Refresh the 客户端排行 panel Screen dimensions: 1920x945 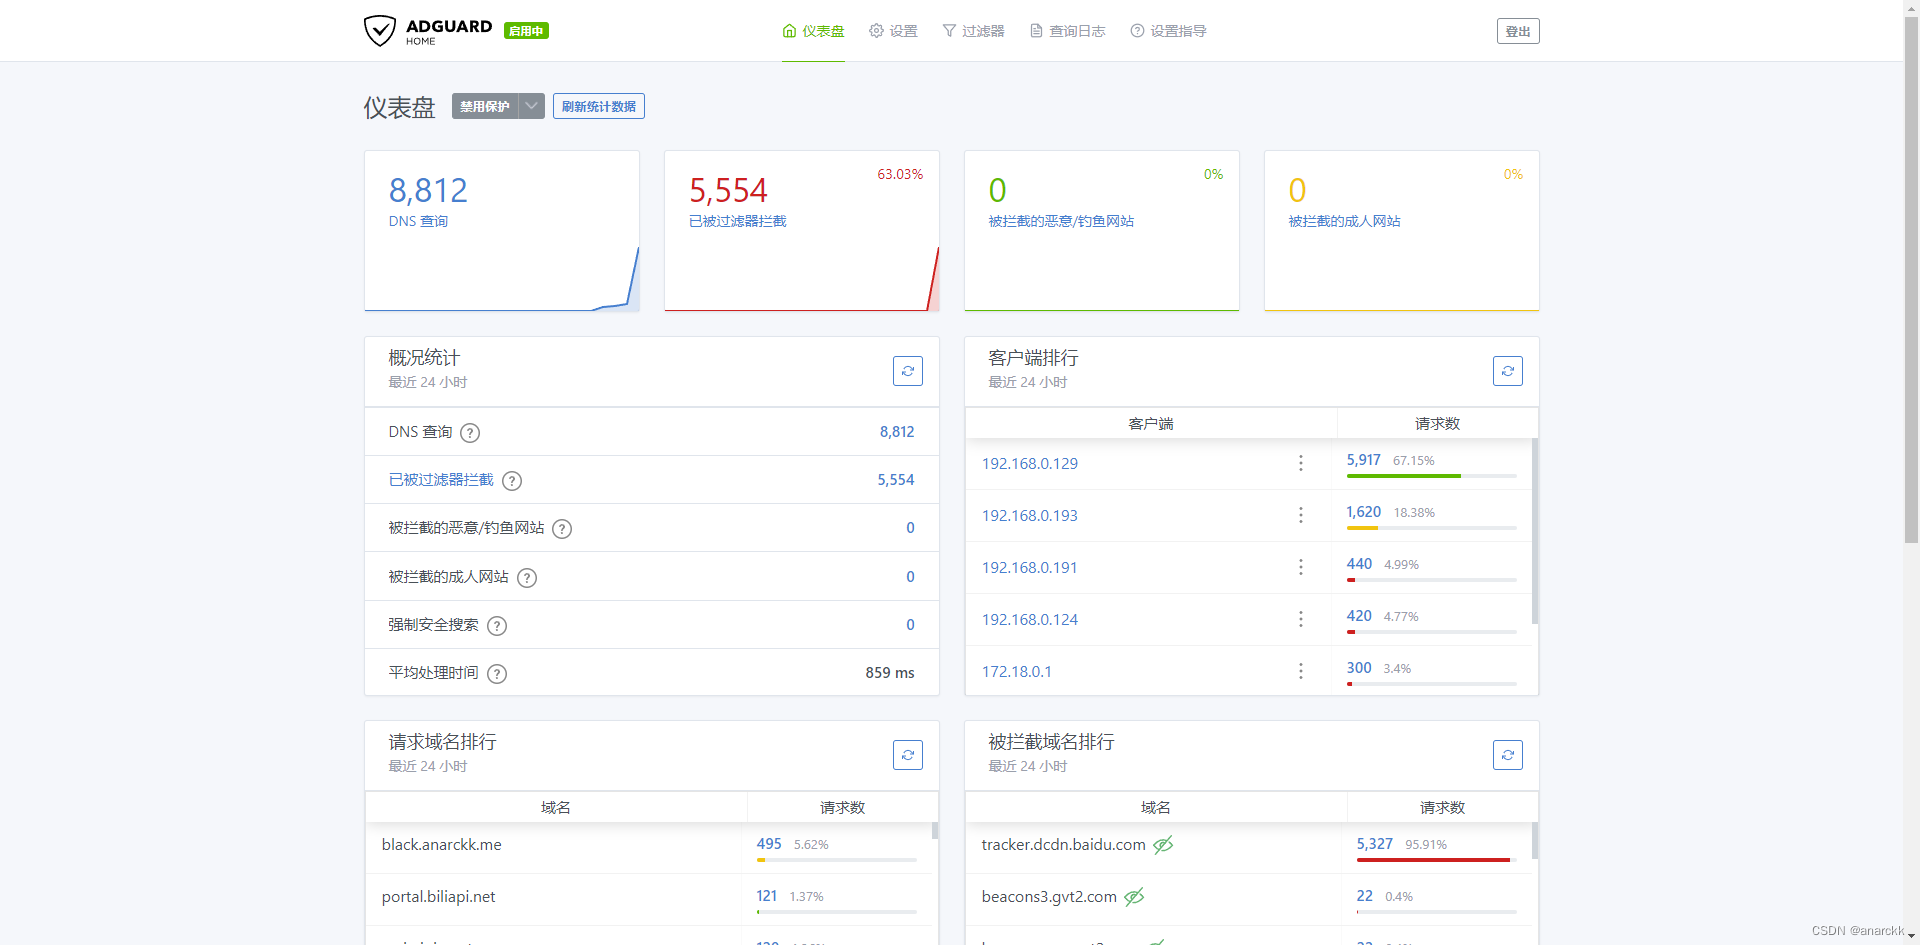1507,371
